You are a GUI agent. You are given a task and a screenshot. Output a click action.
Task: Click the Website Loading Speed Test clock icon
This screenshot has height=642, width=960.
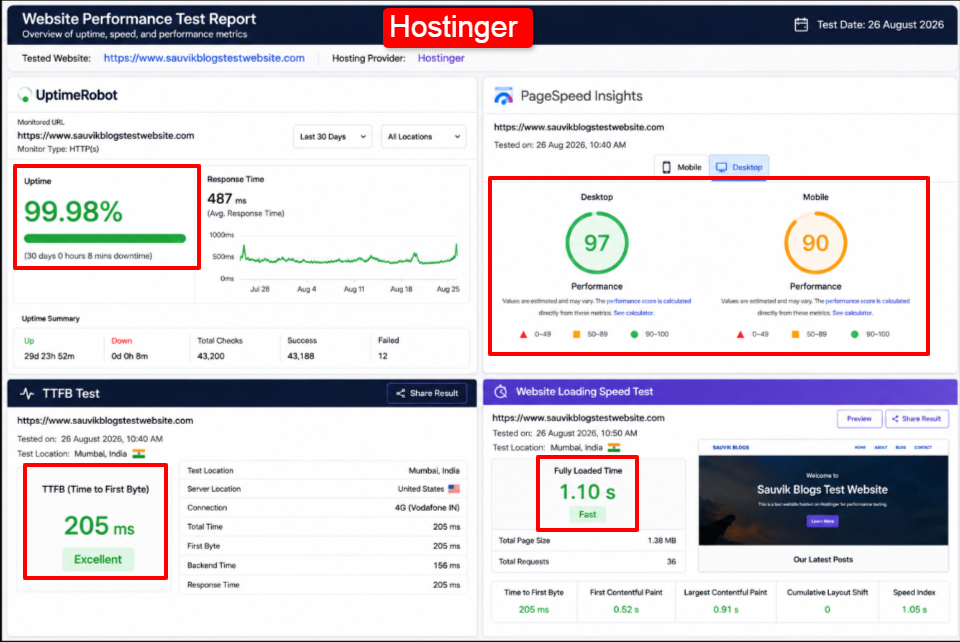(501, 392)
